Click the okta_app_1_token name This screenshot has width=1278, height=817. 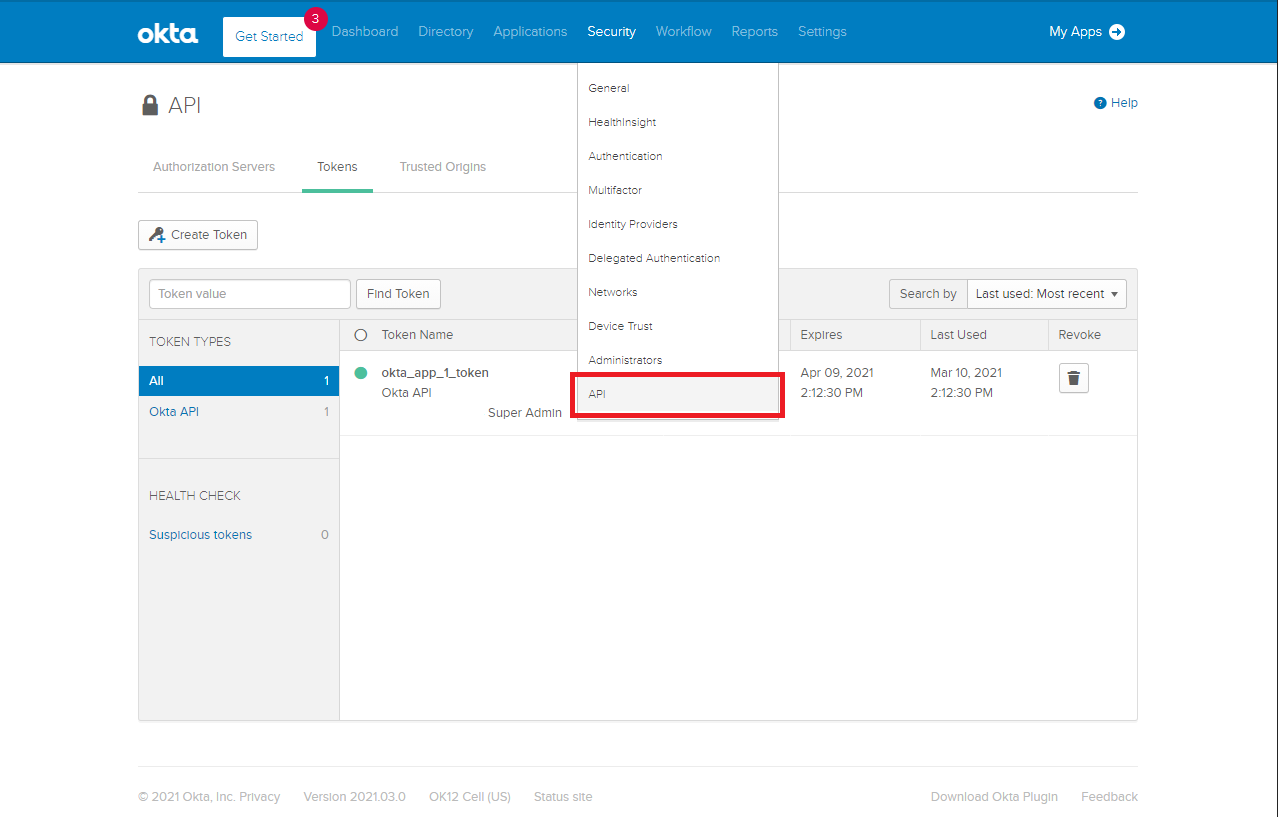[x=435, y=373]
